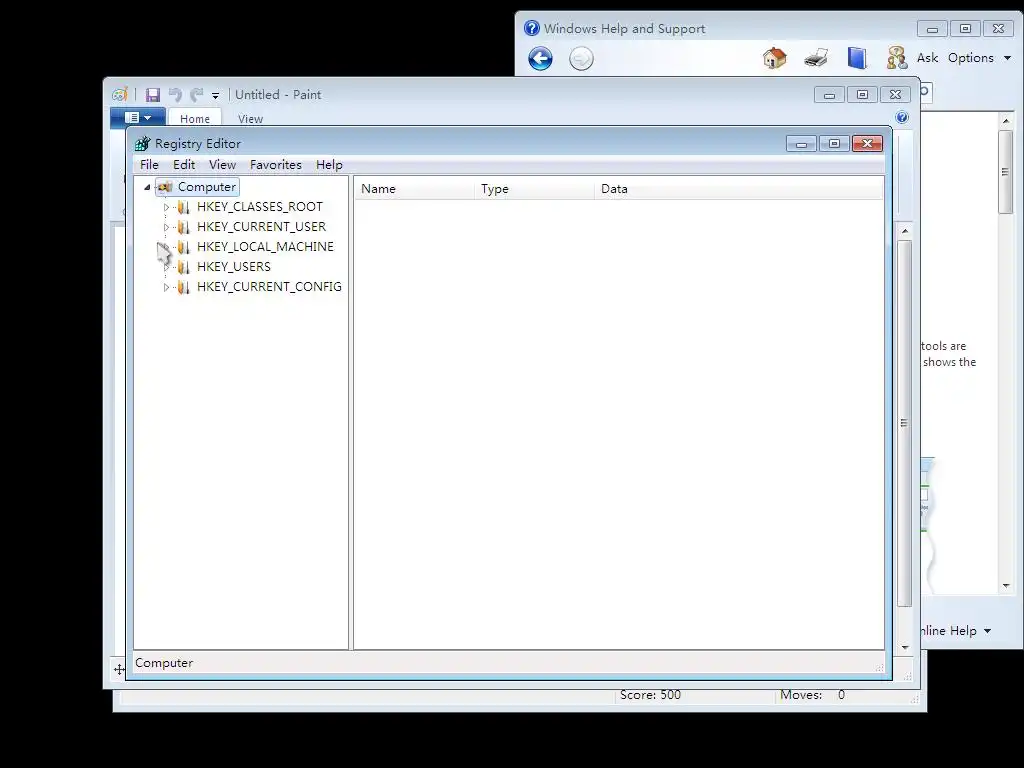Click the HKEY_USERS folder icon
Image resolution: width=1024 pixels, height=768 pixels.
pyautogui.click(x=184, y=267)
